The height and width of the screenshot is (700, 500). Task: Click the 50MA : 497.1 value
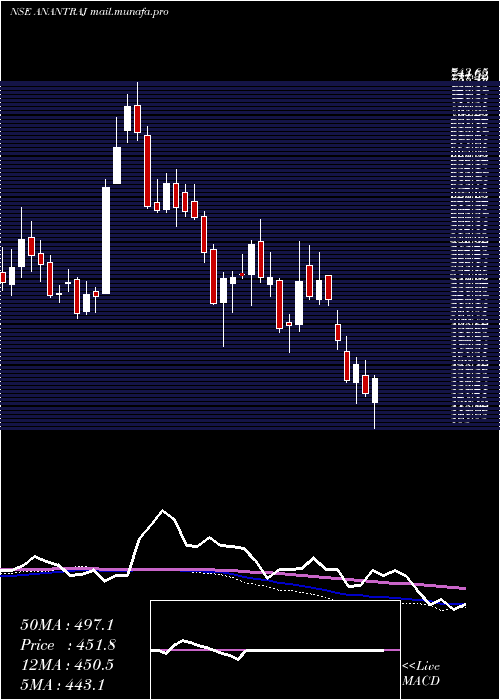coord(67,625)
